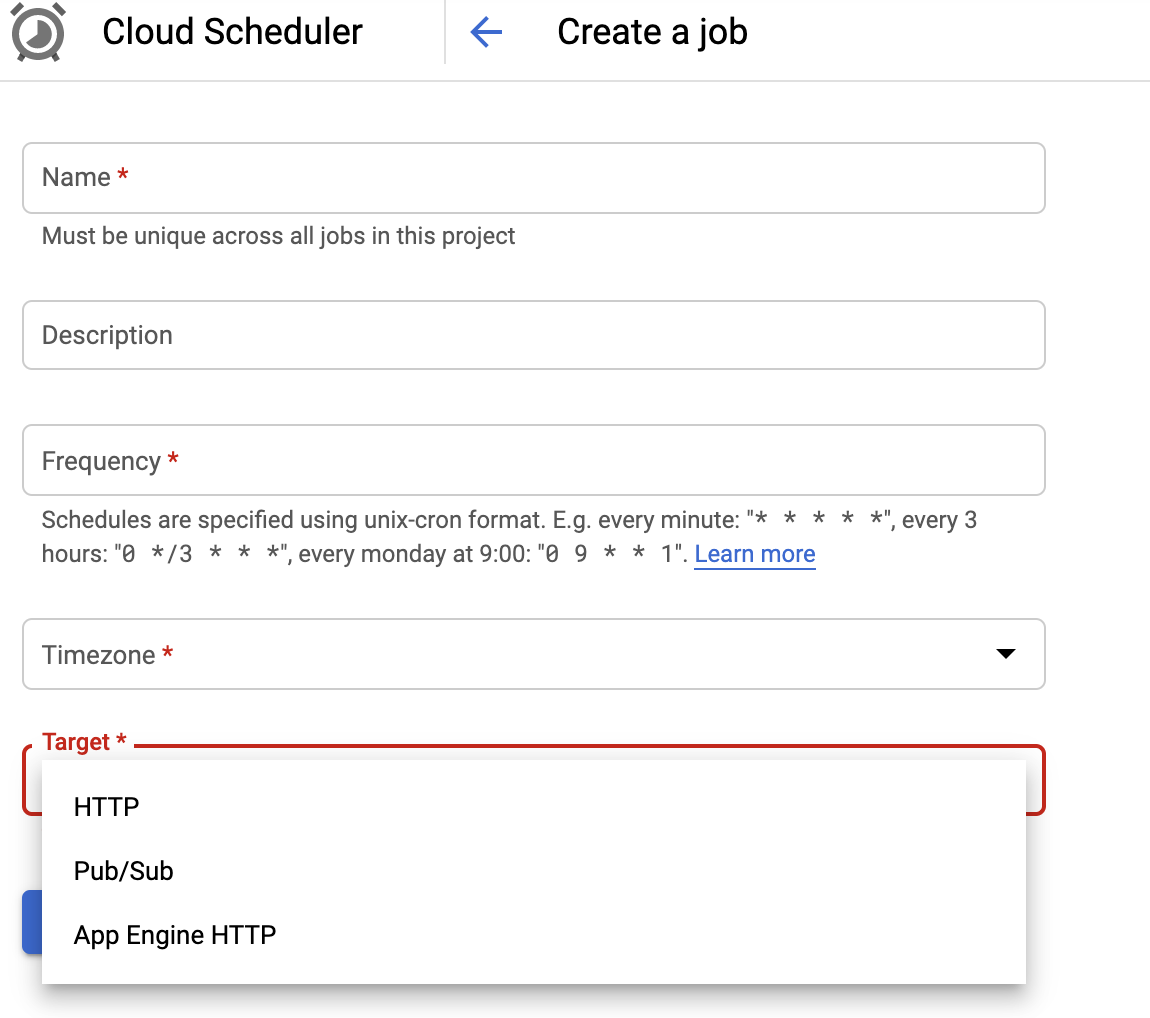This screenshot has height=1018, width=1150.
Task: Go back using the blue arrow
Action: (486, 33)
